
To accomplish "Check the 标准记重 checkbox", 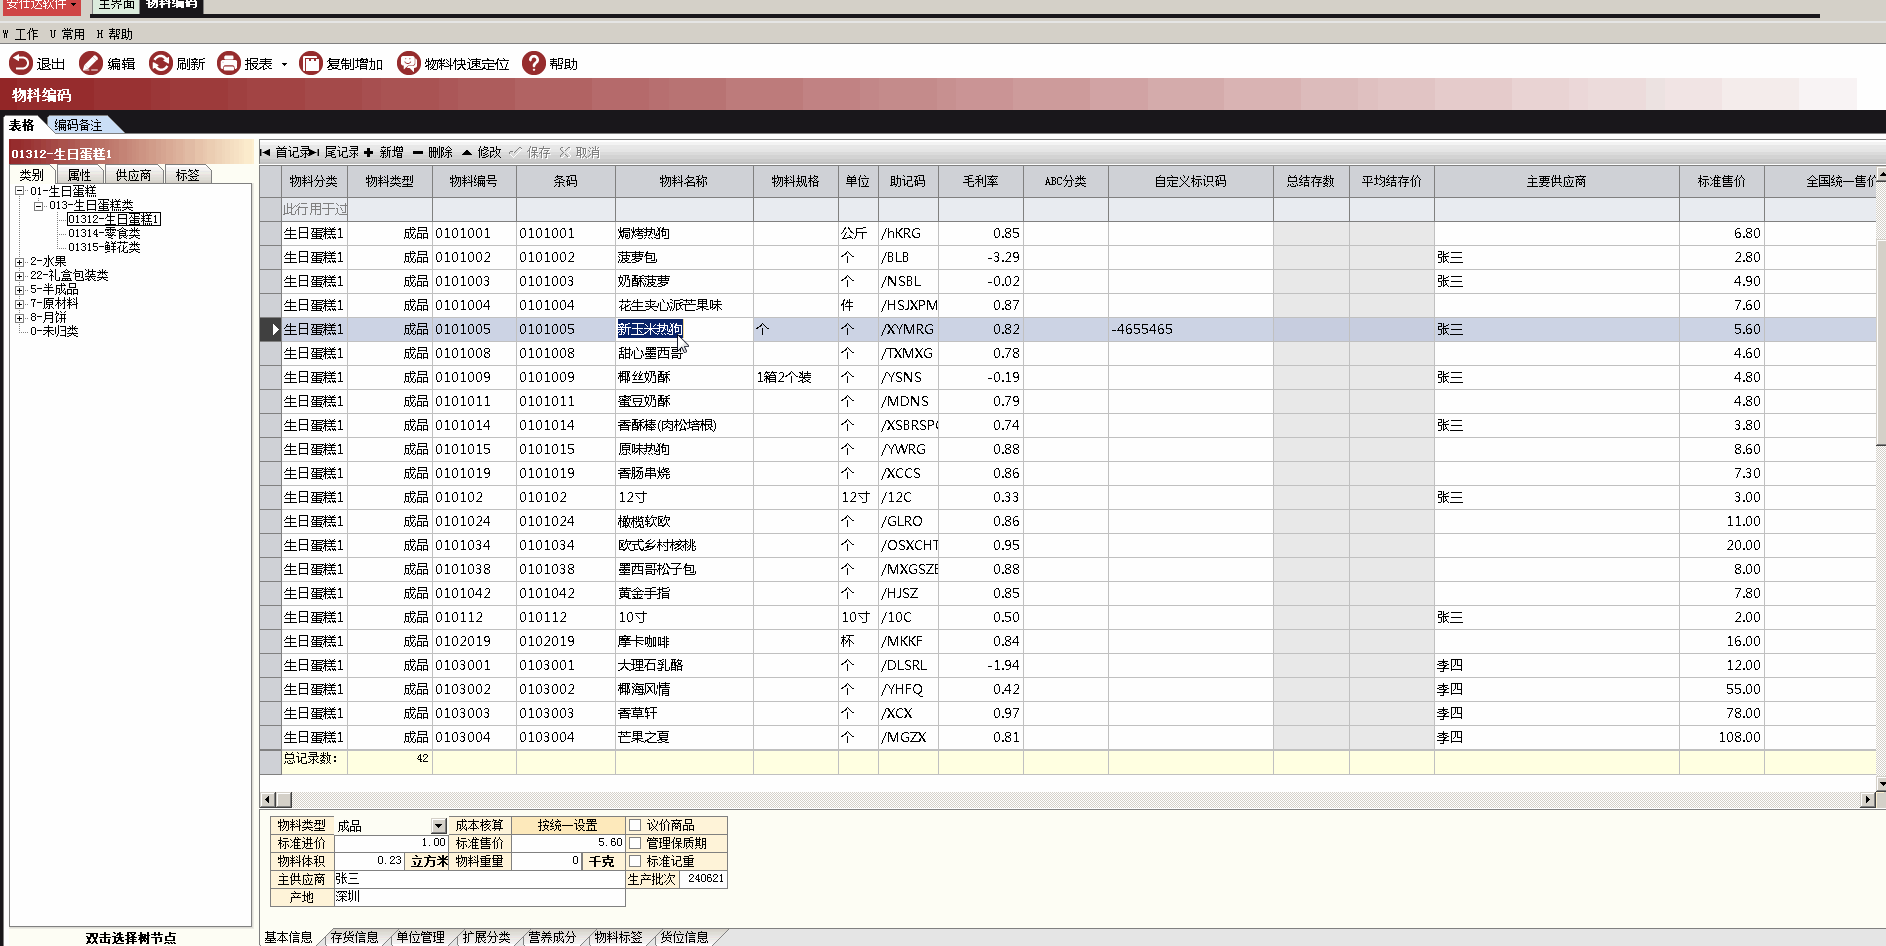I will click(x=635, y=861).
